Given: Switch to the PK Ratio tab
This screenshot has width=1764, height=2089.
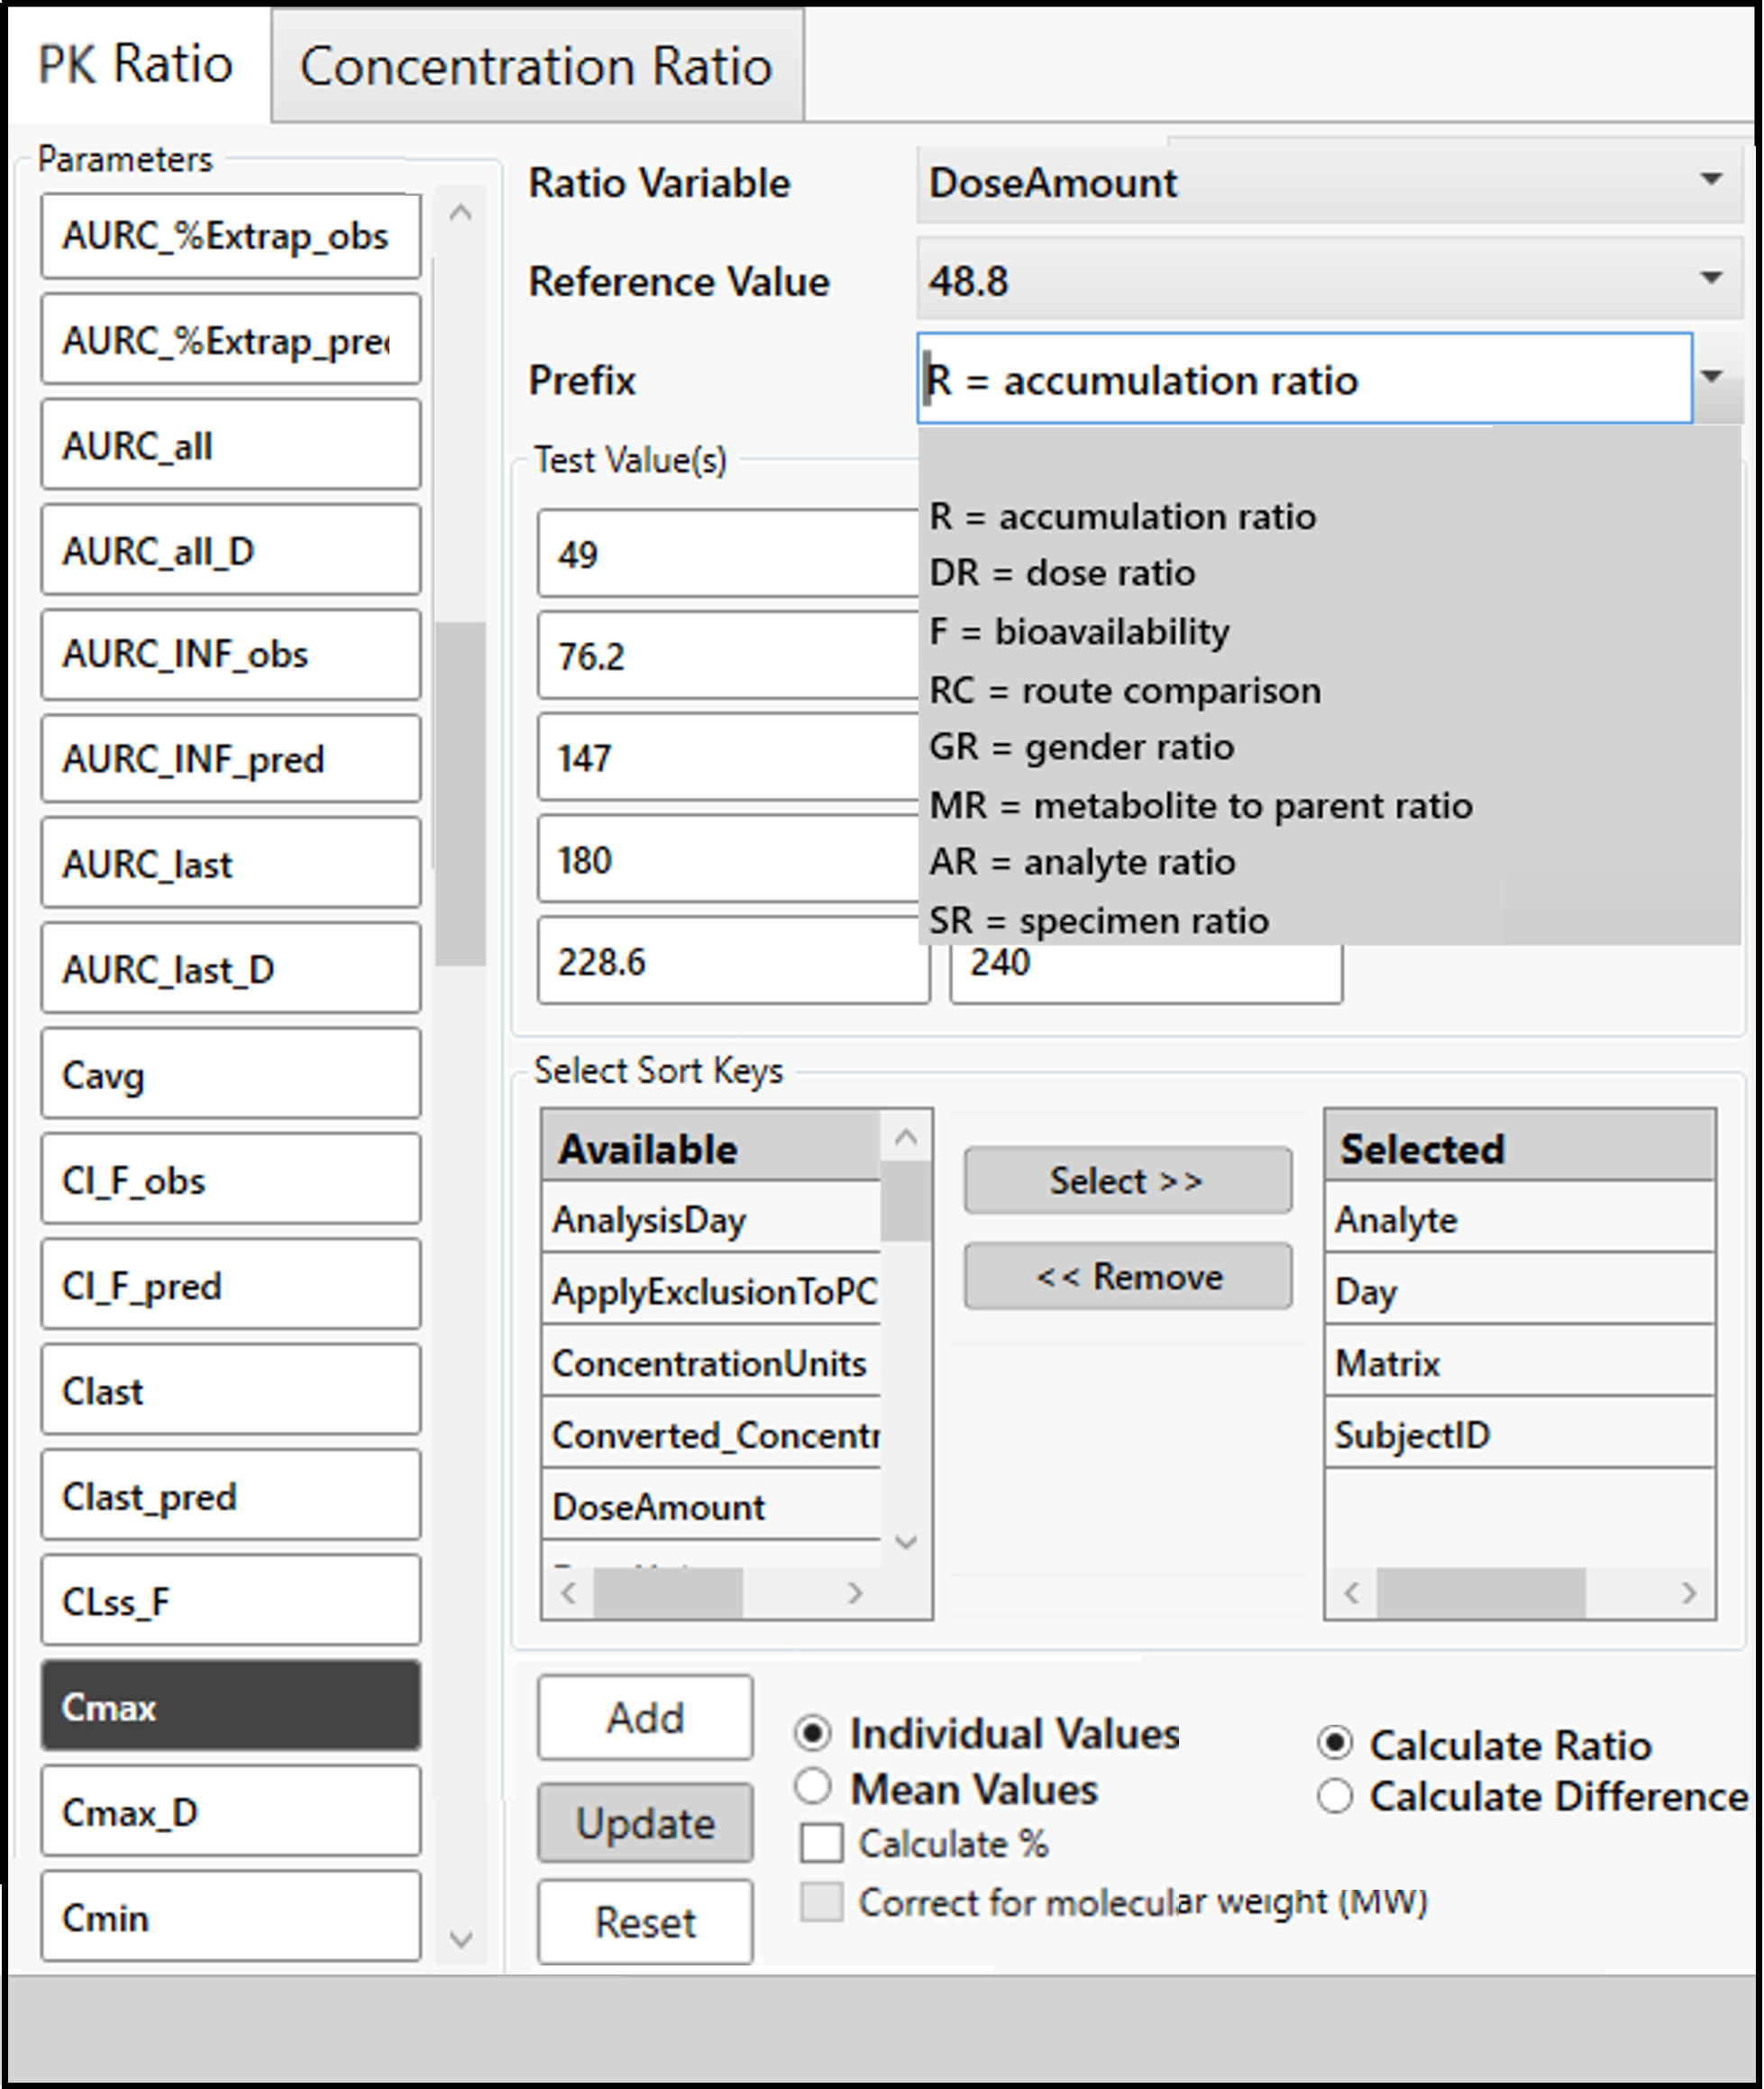Looking at the screenshot, I should tap(135, 66).
